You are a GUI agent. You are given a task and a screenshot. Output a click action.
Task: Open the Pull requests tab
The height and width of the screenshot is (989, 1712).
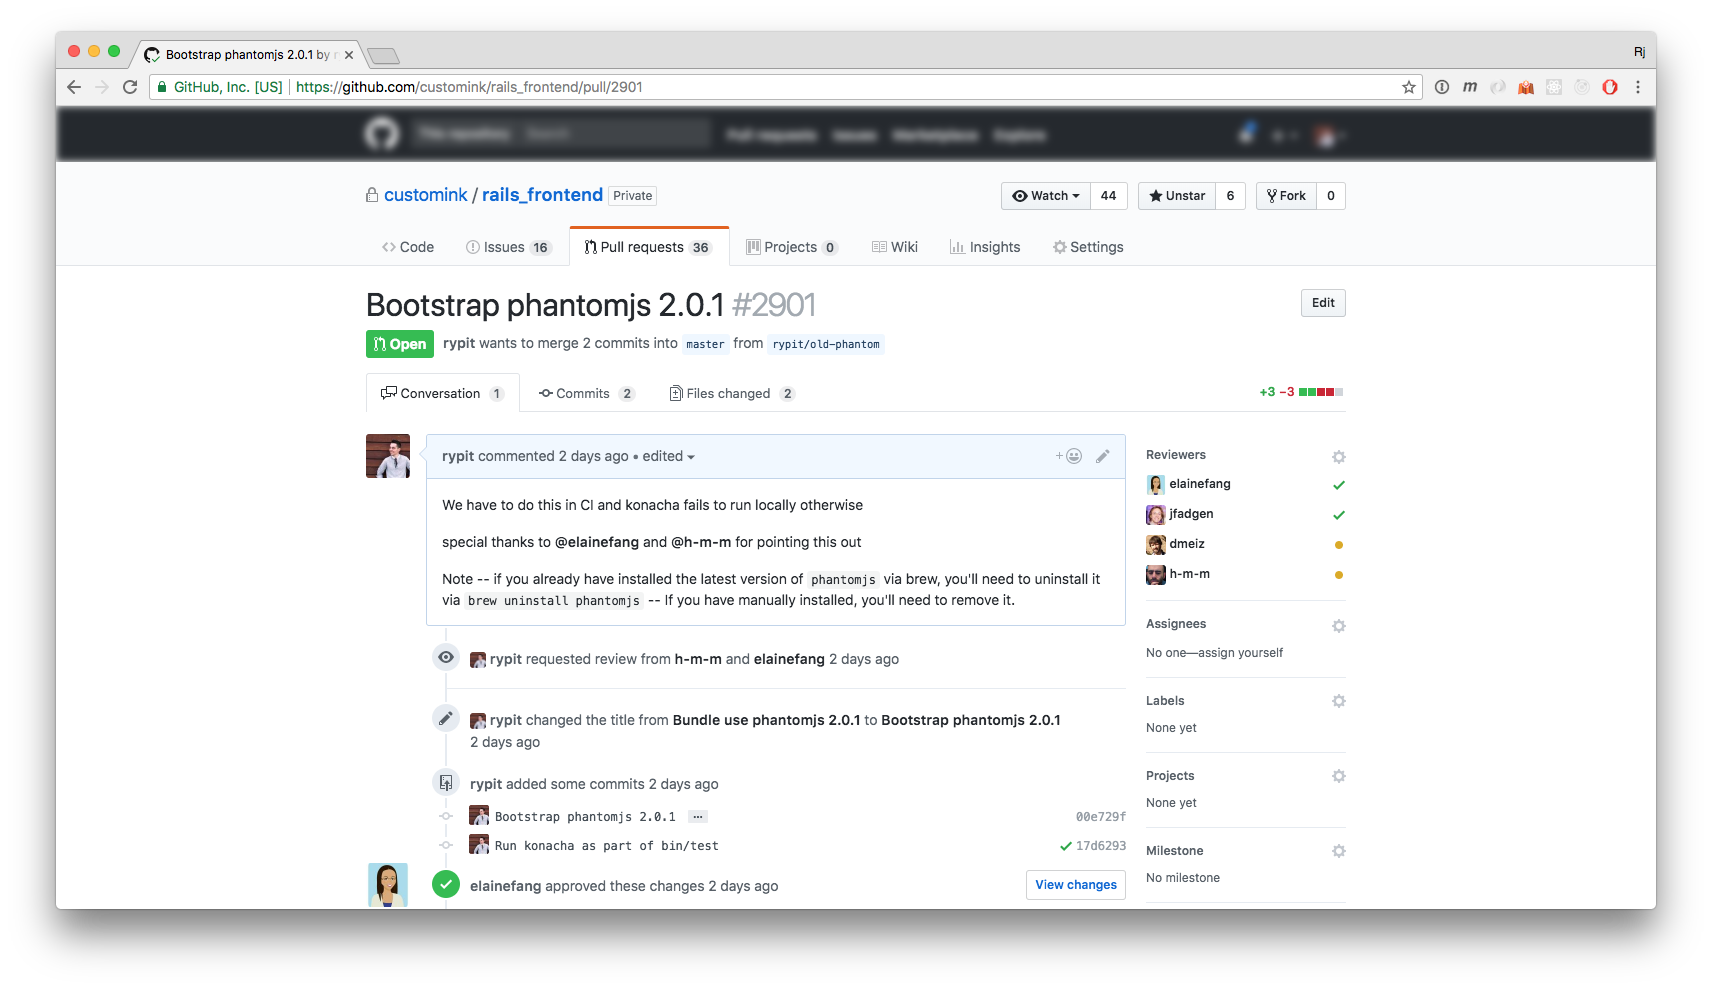coord(648,247)
